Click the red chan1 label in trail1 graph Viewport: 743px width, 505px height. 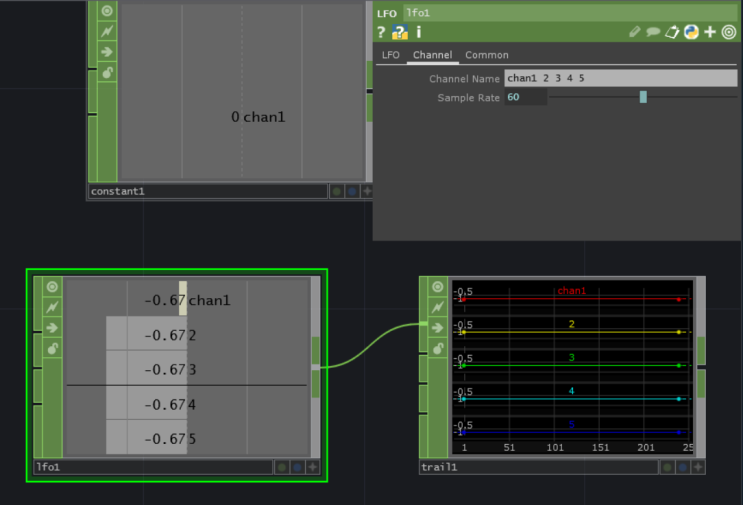571,291
